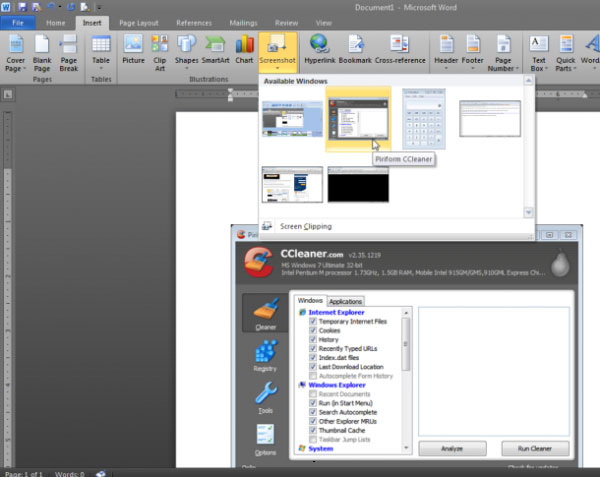Click the Cover Page icon
The width and height of the screenshot is (600, 477).
click(16, 45)
